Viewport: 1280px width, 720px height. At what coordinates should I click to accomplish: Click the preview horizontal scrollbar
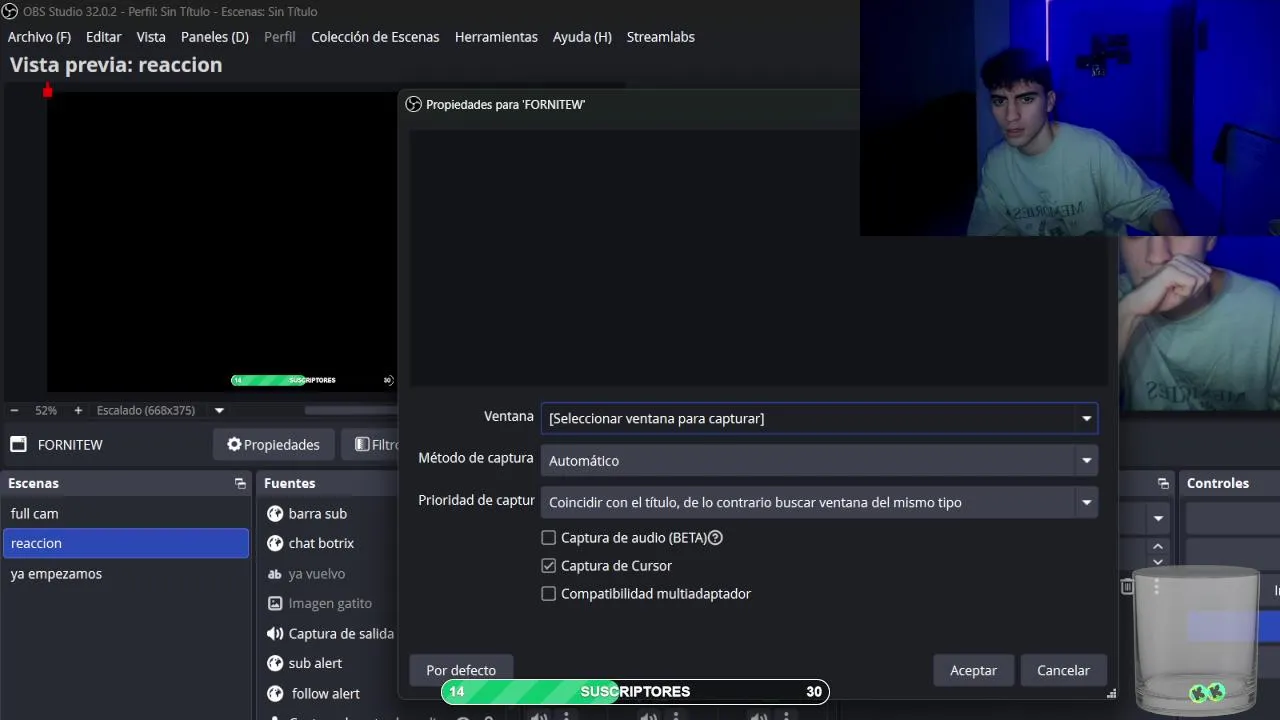click(350, 410)
